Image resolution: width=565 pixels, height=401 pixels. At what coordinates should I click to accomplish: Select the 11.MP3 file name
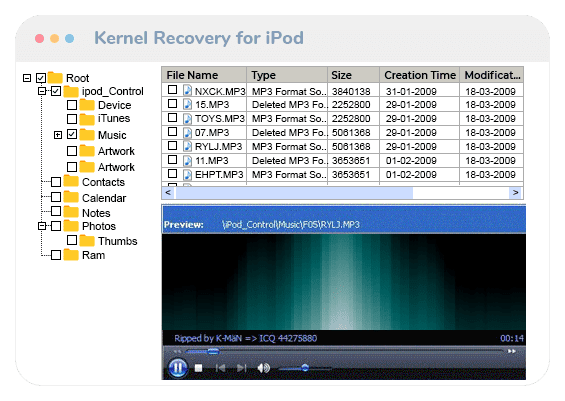[x=212, y=161]
